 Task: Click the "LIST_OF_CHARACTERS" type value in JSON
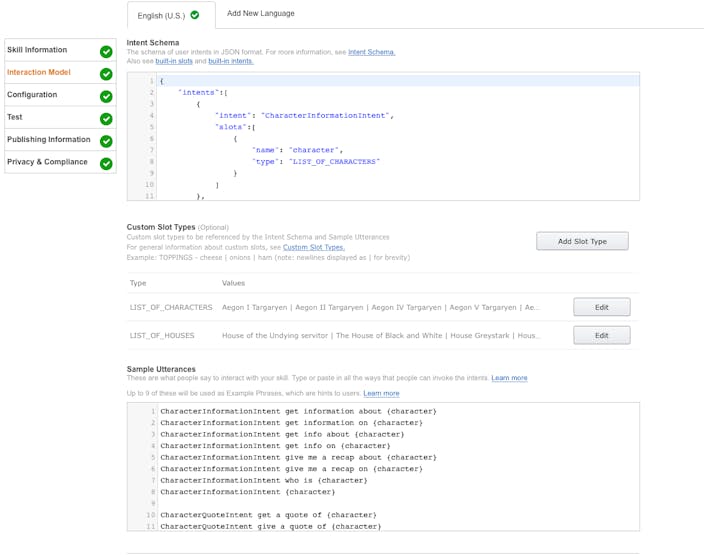coord(334,162)
